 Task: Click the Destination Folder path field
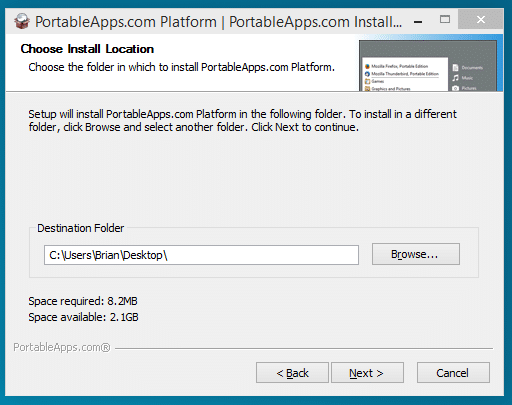pos(201,255)
